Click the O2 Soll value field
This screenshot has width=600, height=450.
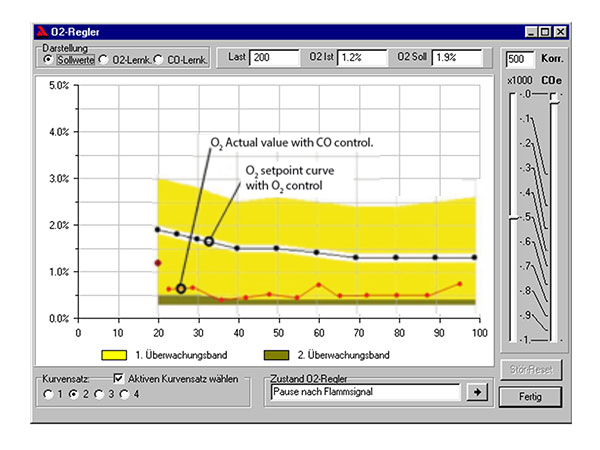tap(457, 58)
